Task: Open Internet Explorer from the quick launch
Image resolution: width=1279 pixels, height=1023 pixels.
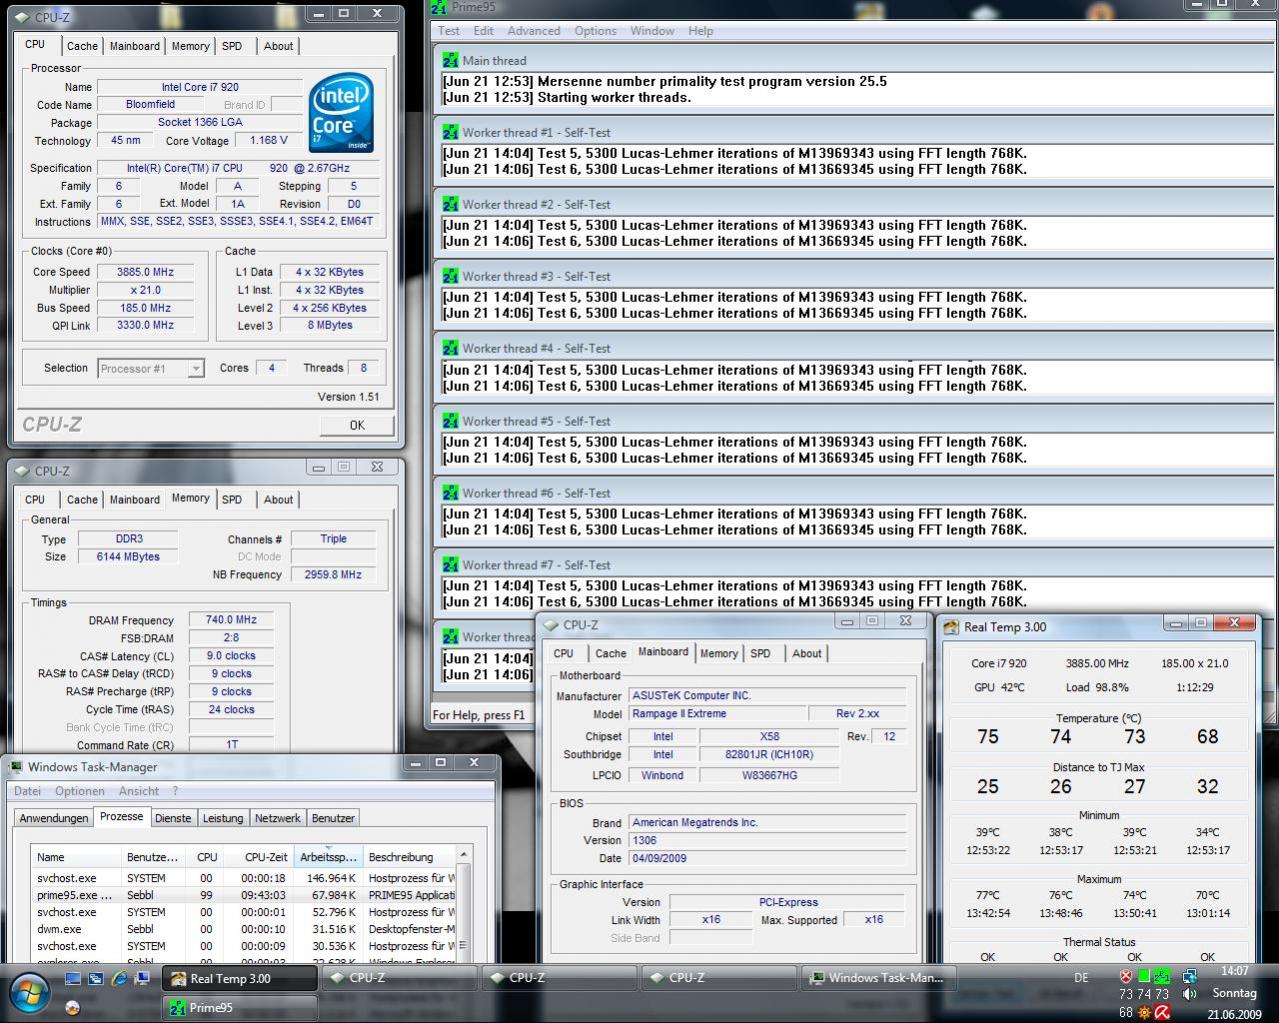Action: (x=119, y=978)
